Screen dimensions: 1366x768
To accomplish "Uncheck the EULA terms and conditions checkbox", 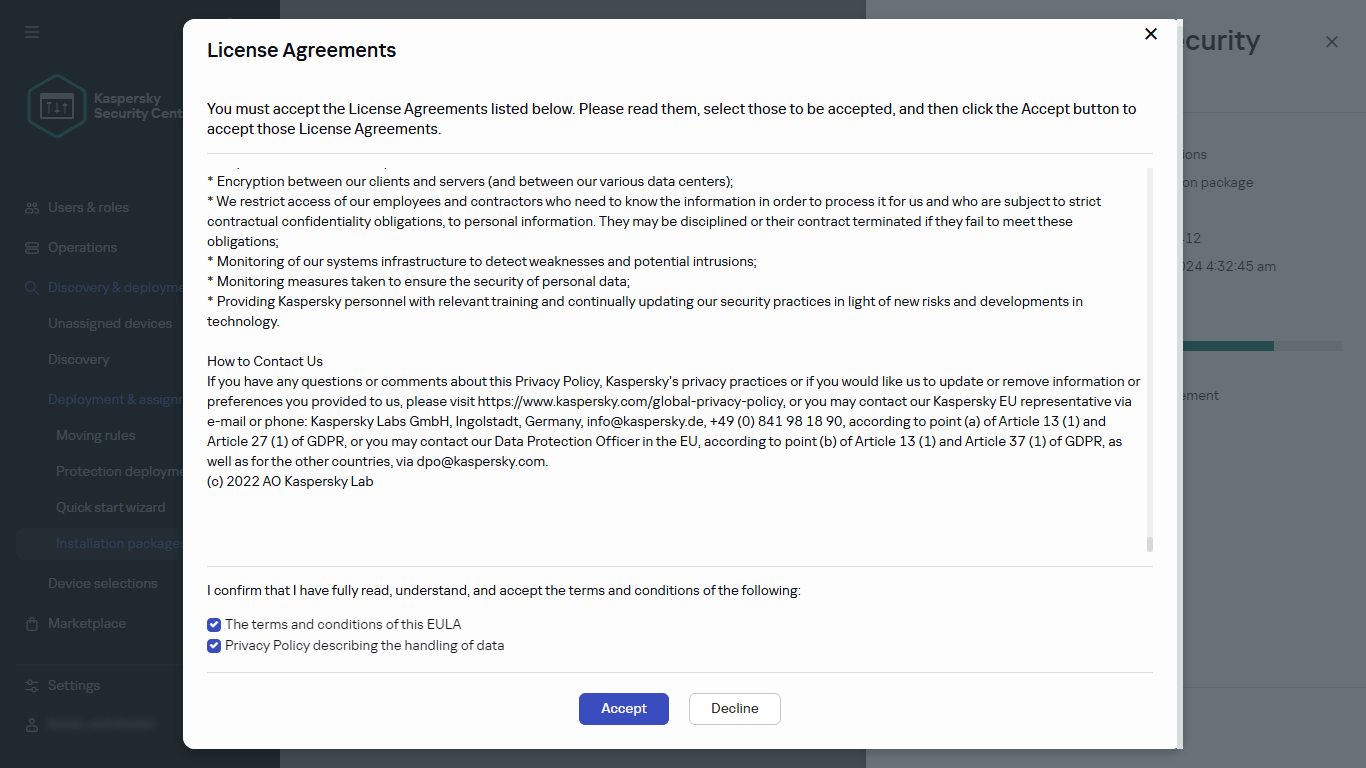I will pyautogui.click(x=213, y=624).
